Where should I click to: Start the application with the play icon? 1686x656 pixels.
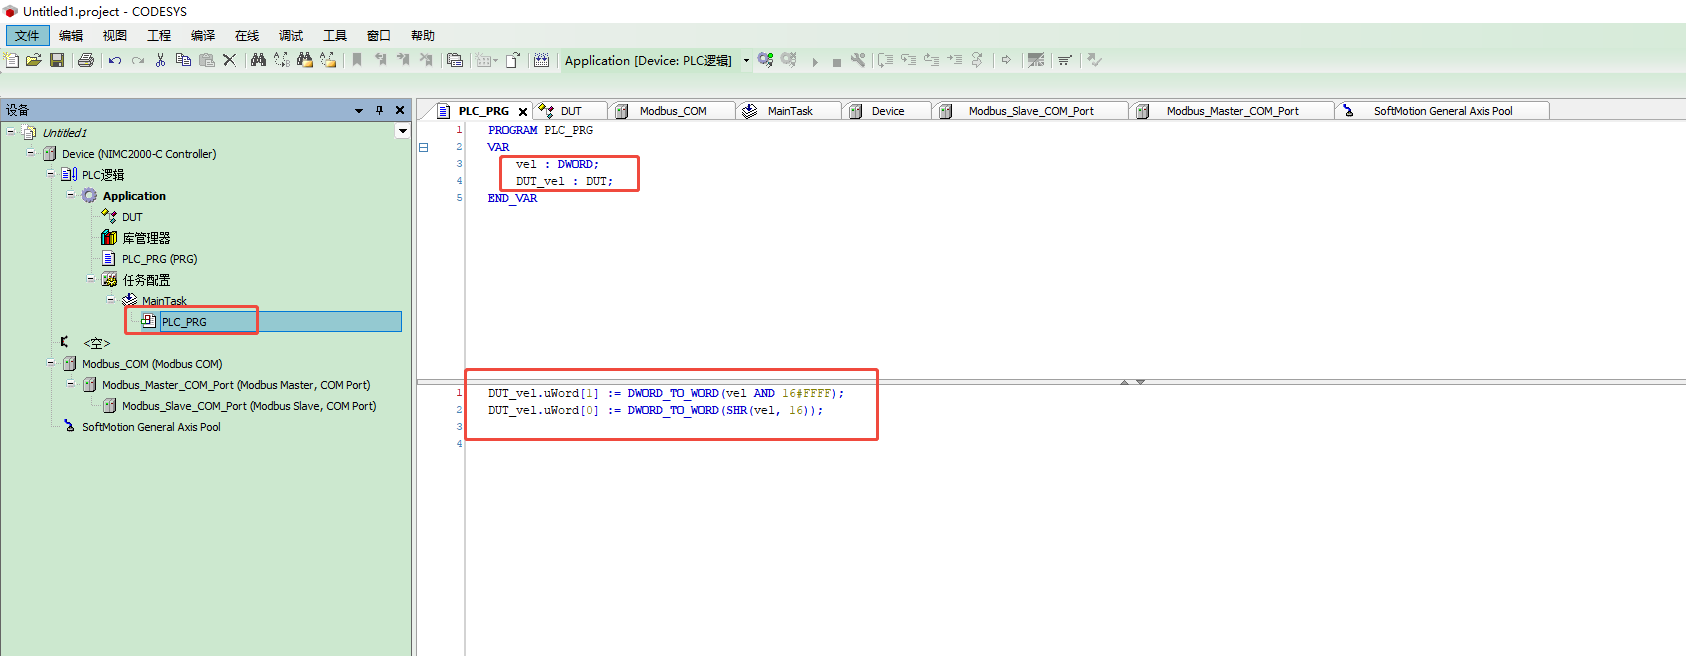point(815,61)
